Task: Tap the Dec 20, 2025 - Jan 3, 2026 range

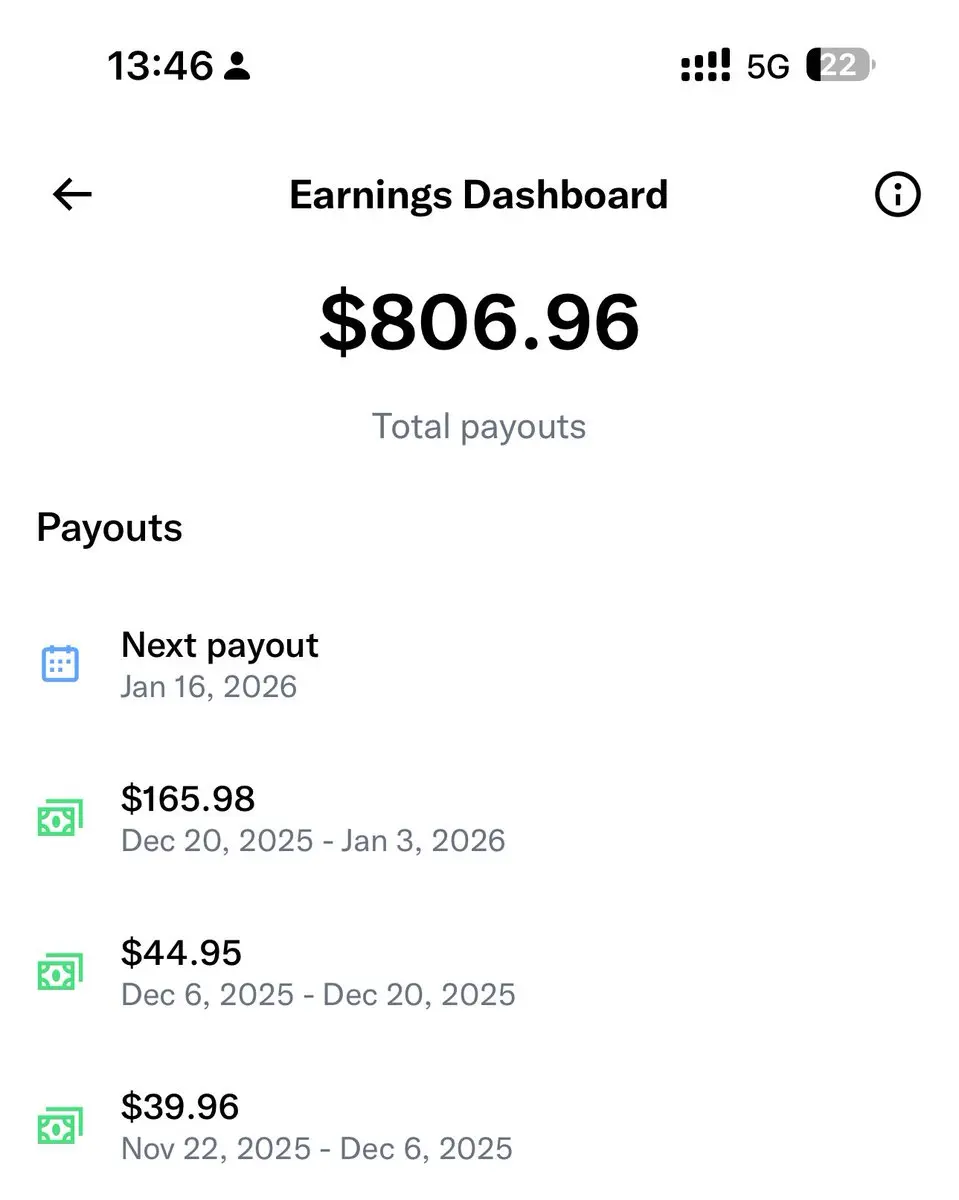Action: point(313,841)
